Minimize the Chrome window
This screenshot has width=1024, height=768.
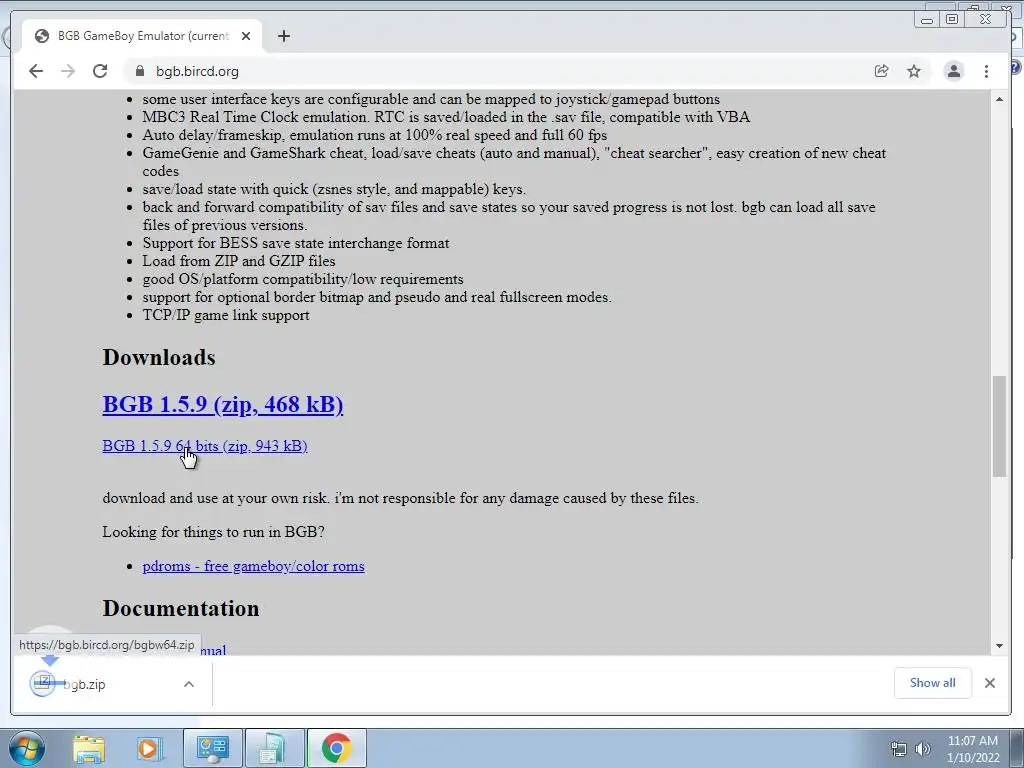[927, 20]
